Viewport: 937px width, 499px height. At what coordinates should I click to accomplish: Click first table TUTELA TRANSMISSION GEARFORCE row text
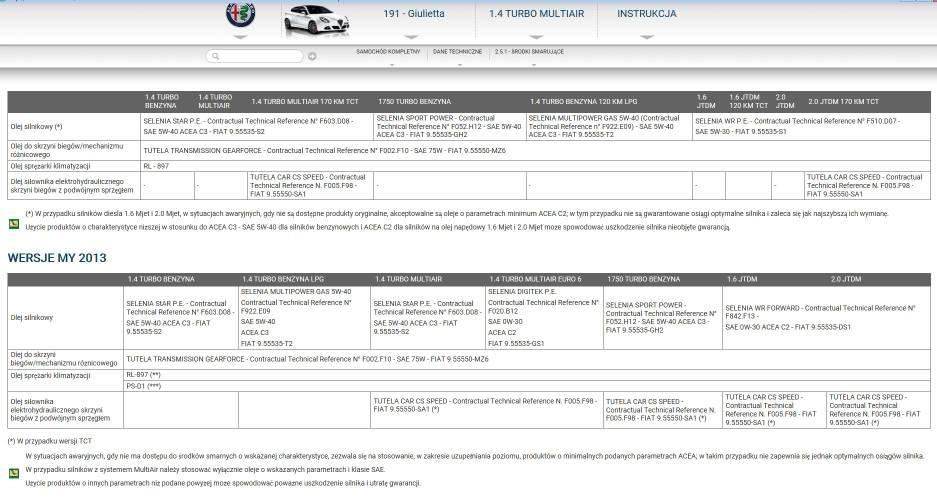tap(324, 151)
